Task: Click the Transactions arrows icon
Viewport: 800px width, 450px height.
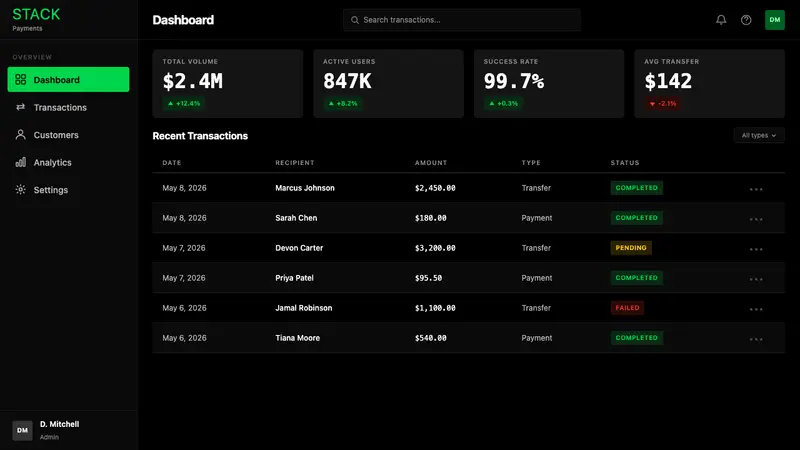Action: pyautogui.click(x=20, y=107)
